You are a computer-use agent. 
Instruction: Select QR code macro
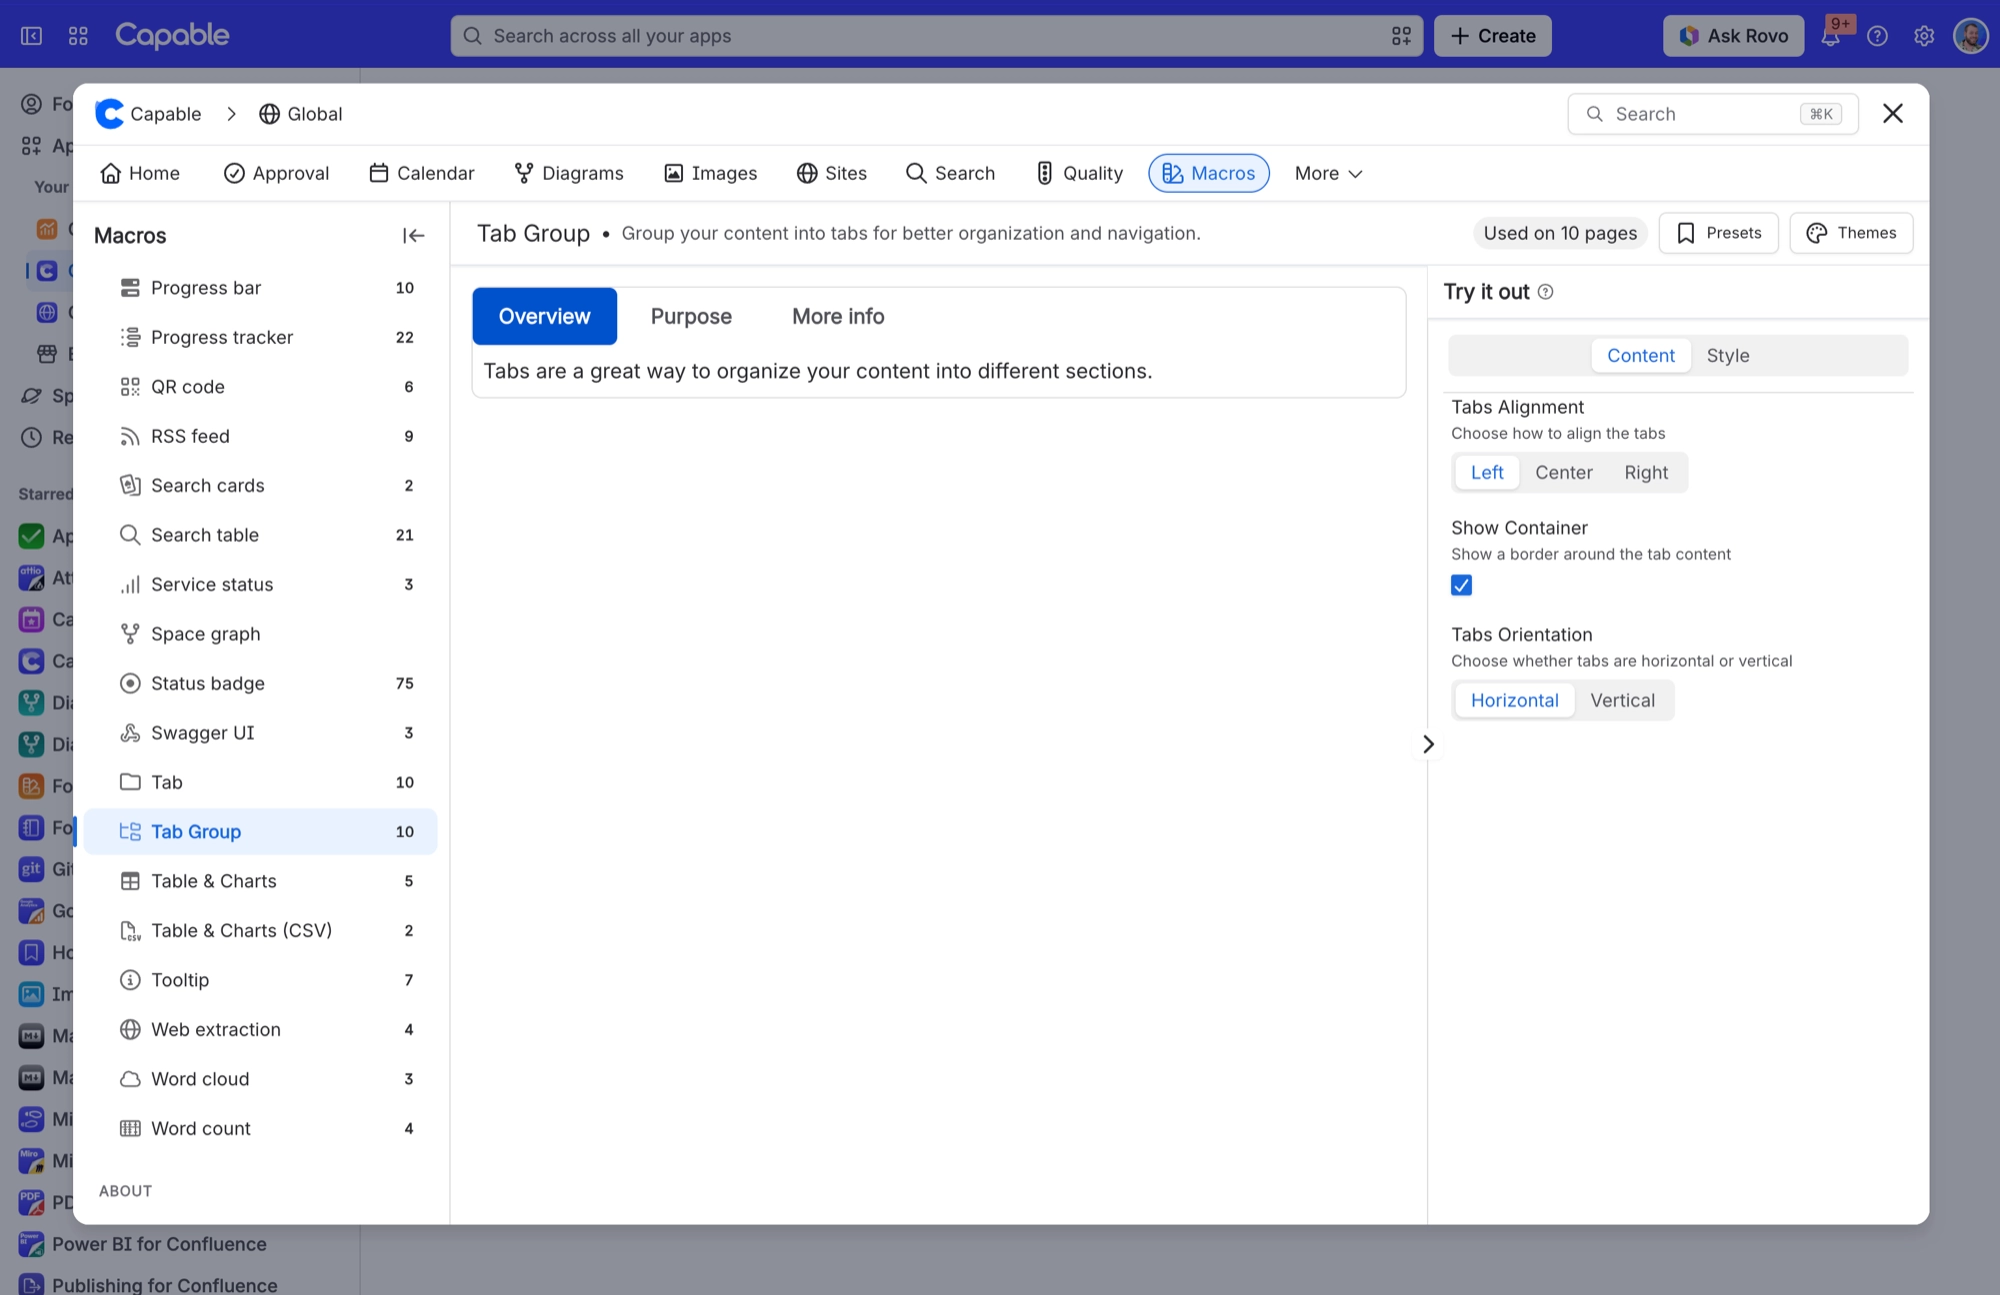(x=261, y=387)
